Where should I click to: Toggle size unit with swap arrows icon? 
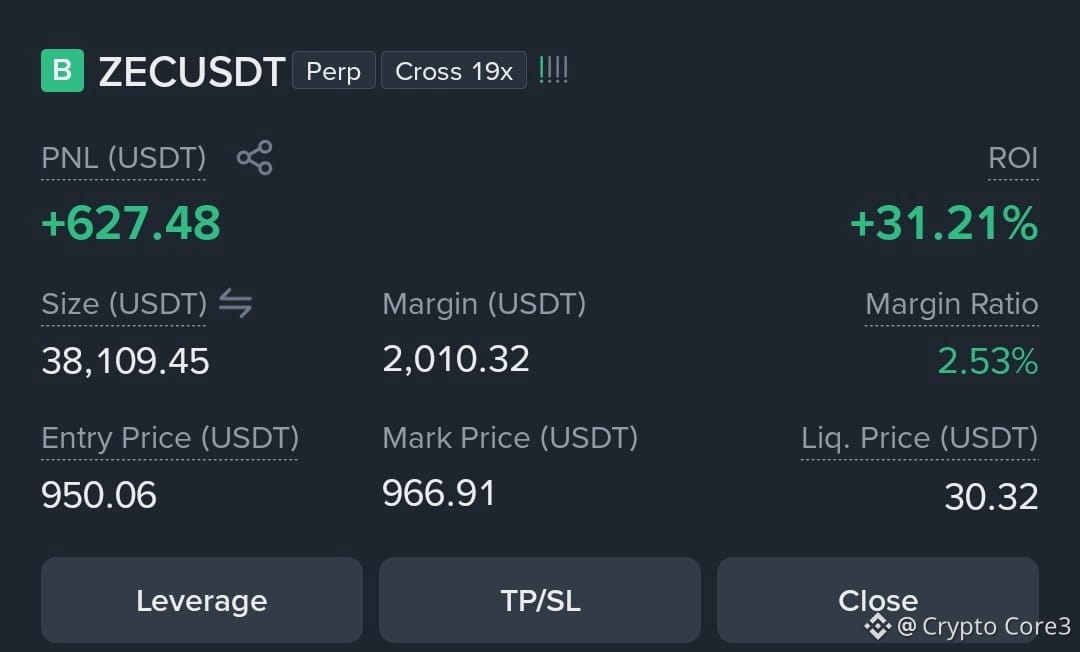coord(236,303)
